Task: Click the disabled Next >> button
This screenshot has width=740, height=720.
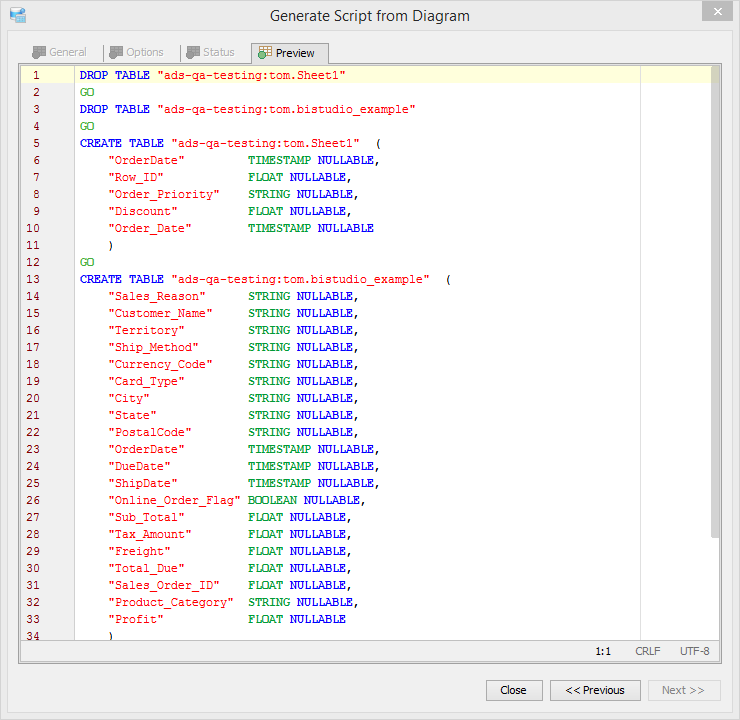Action: (684, 690)
